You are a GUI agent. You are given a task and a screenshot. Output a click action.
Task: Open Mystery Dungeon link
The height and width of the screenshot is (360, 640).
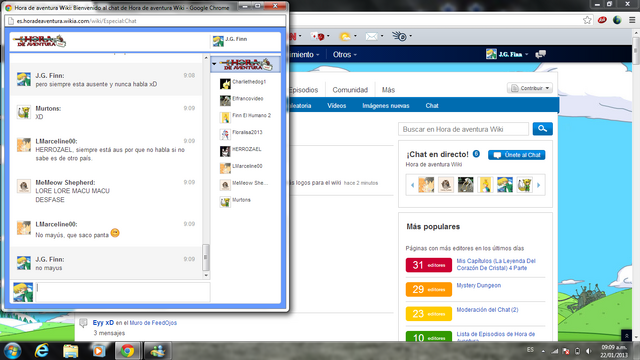click(478, 285)
